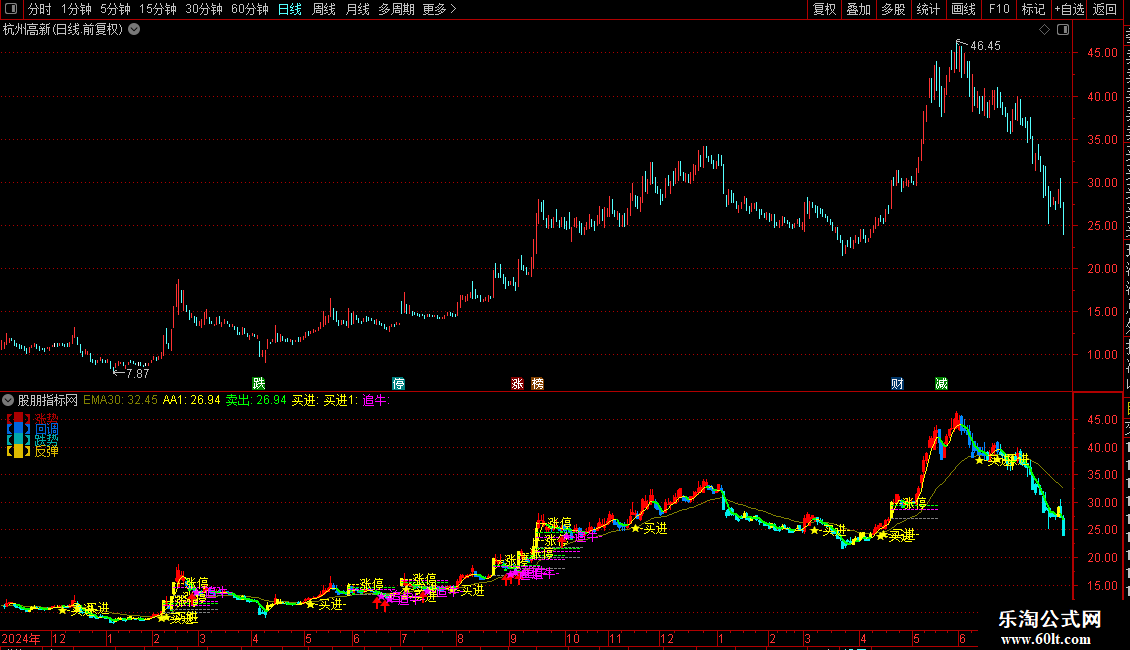Open the 统计 statistics tool
The height and width of the screenshot is (650, 1130).
(927, 9)
